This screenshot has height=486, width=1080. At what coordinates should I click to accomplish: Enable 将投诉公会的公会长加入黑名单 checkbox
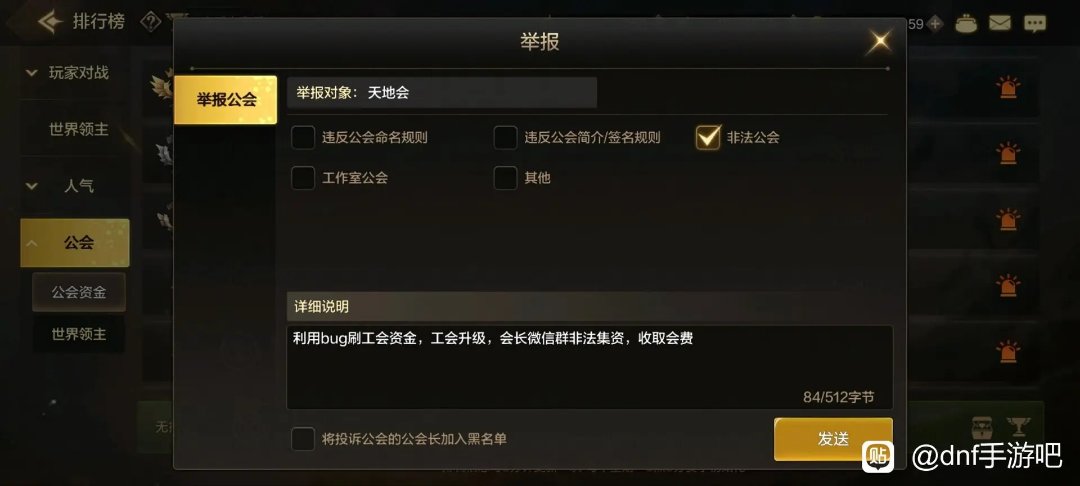click(303, 439)
